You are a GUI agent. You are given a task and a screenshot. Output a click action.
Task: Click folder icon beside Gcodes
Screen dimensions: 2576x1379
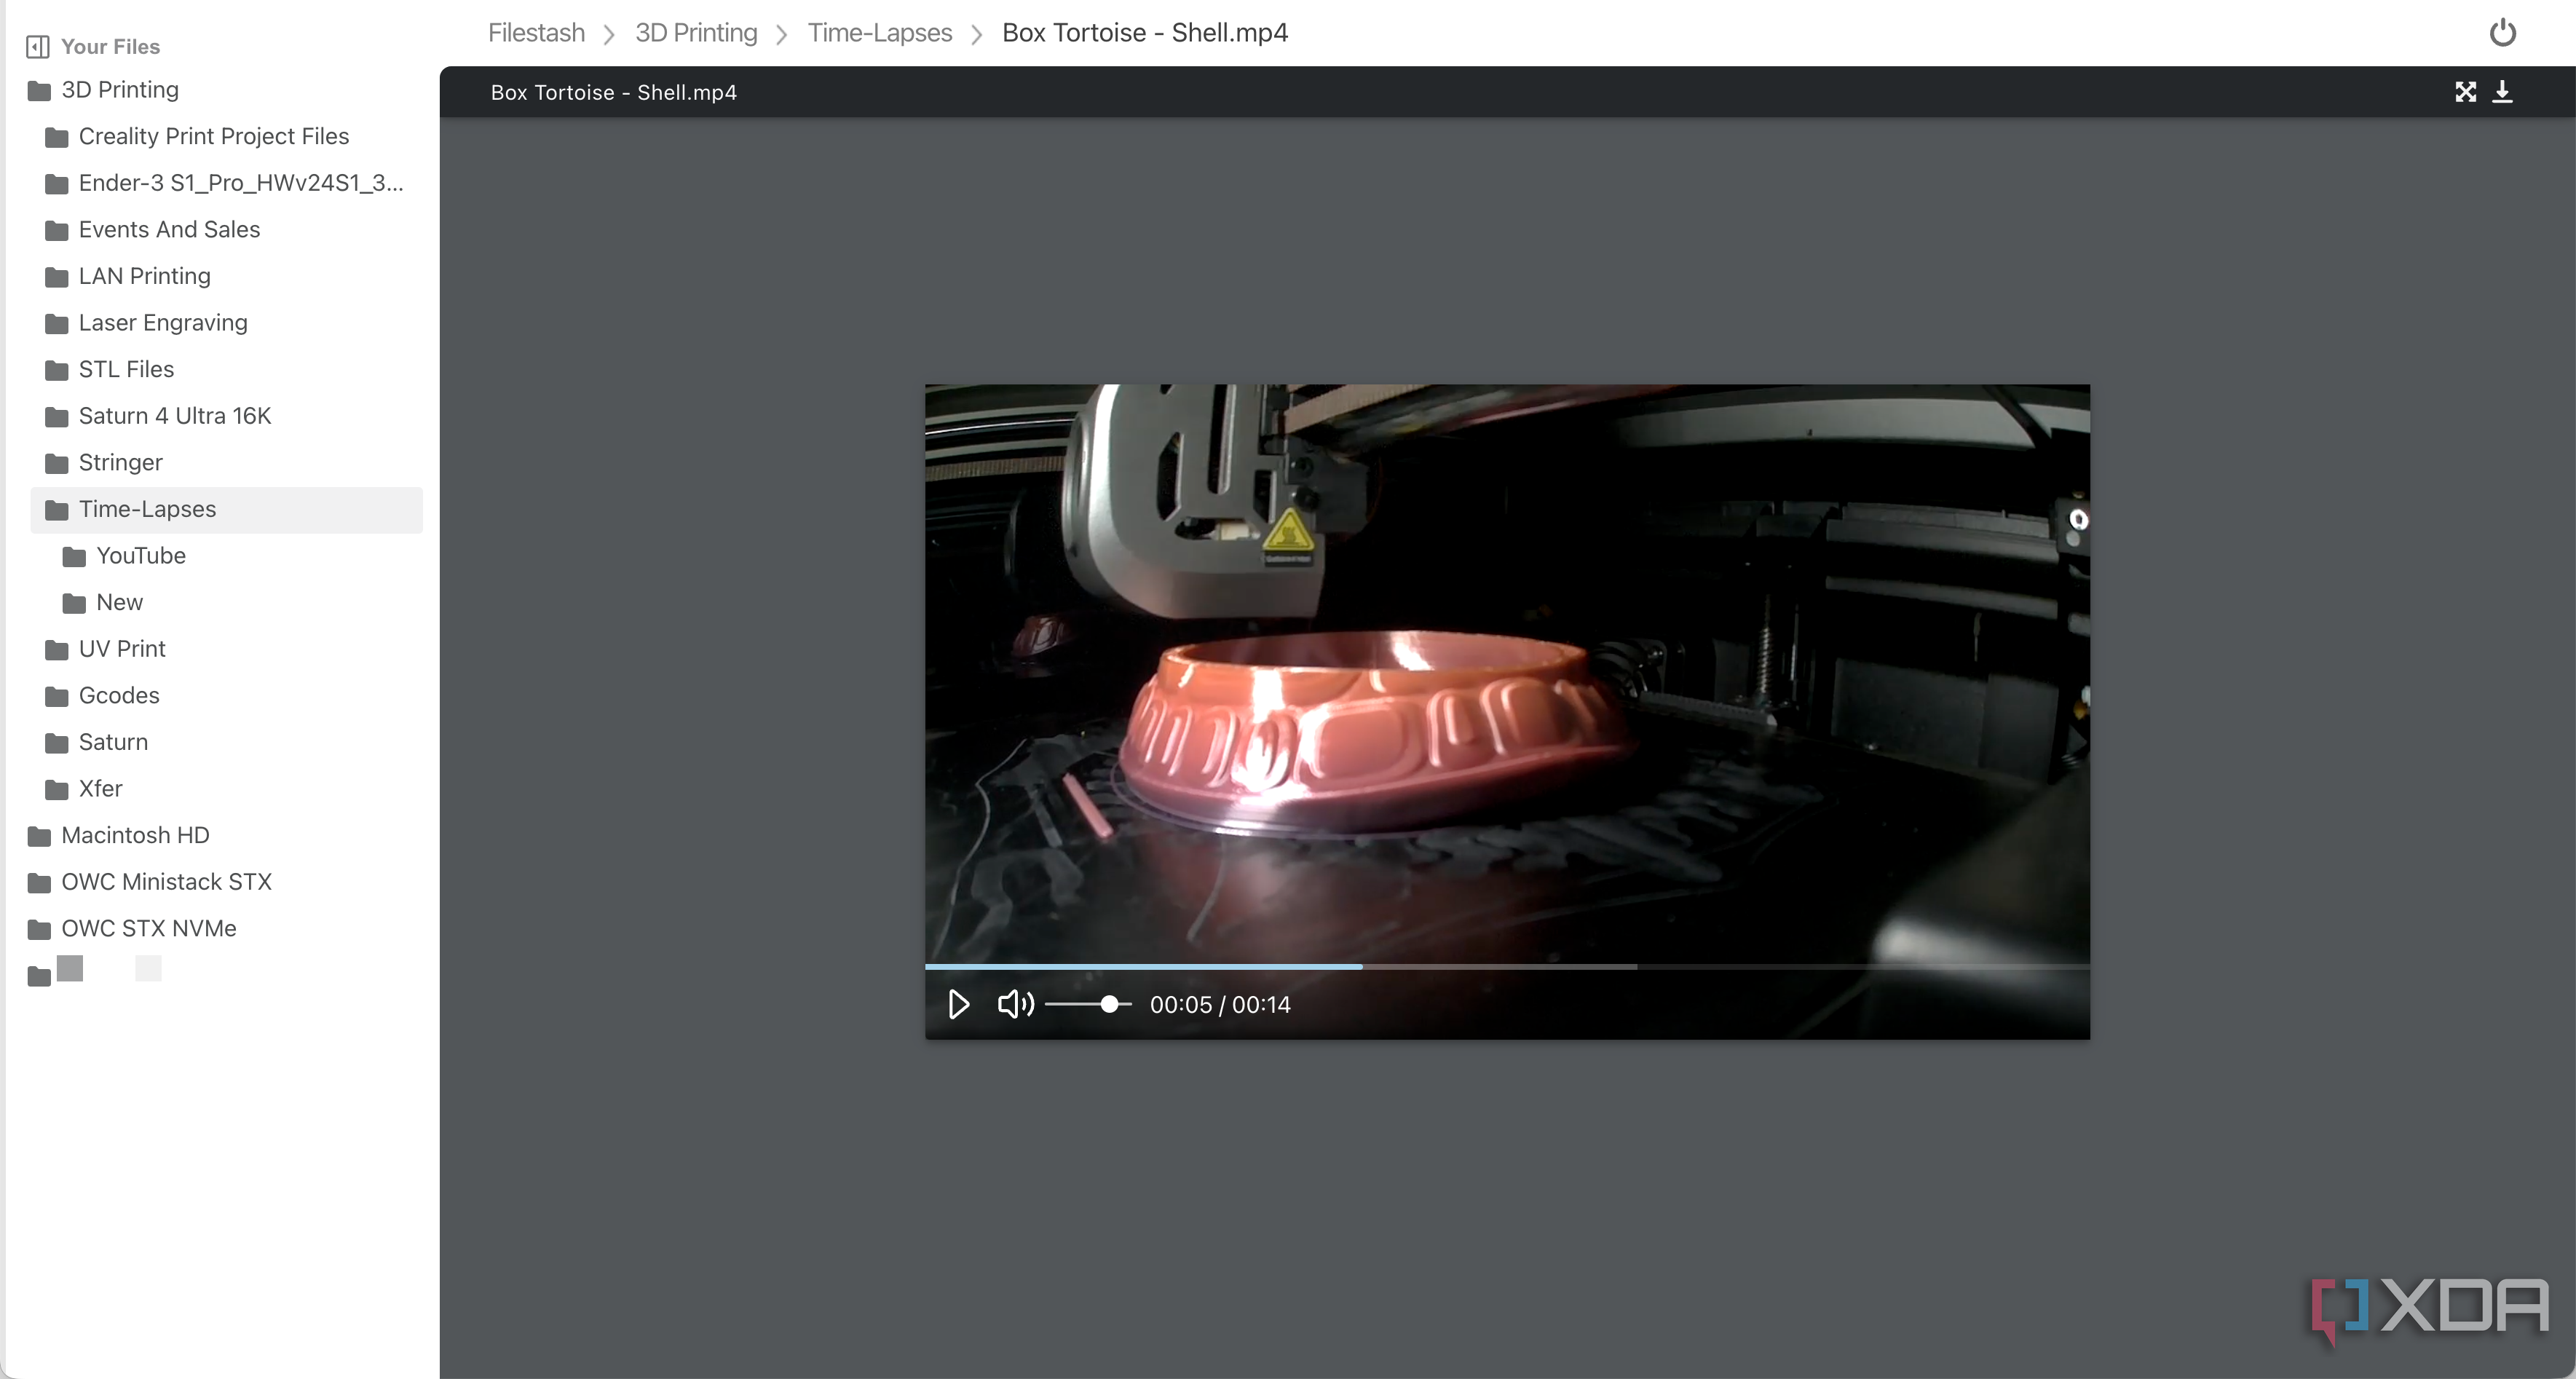57,696
